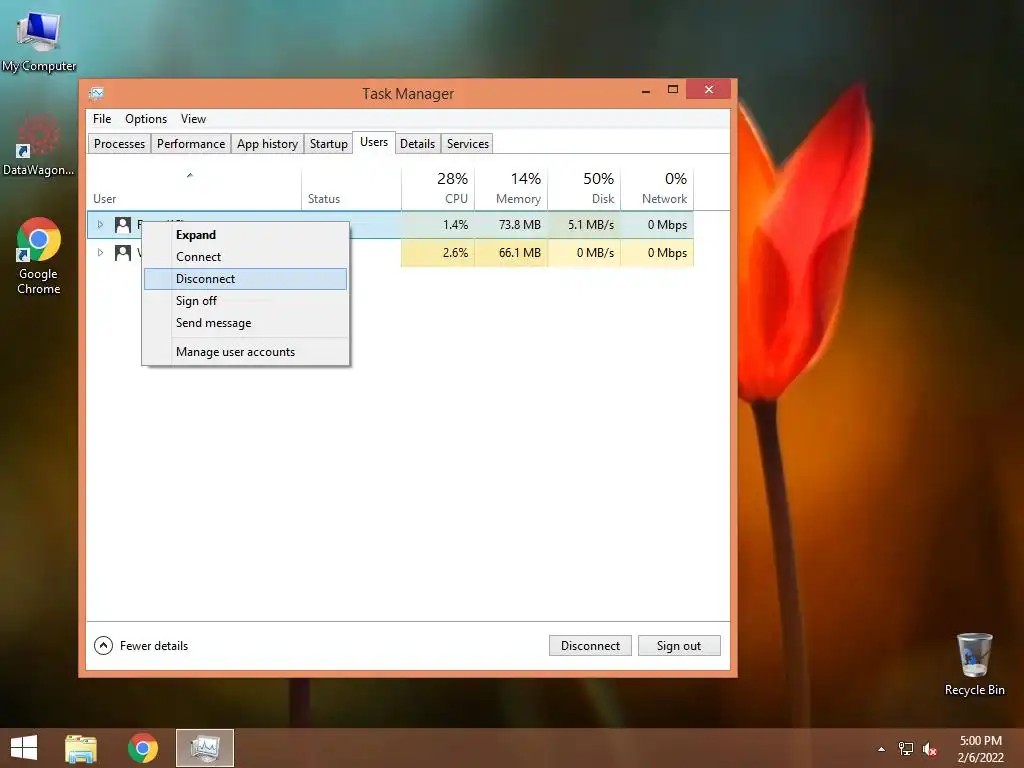The width and height of the screenshot is (1024, 768).
Task: Open Chrome from the taskbar
Action: [x=142, y=748]
